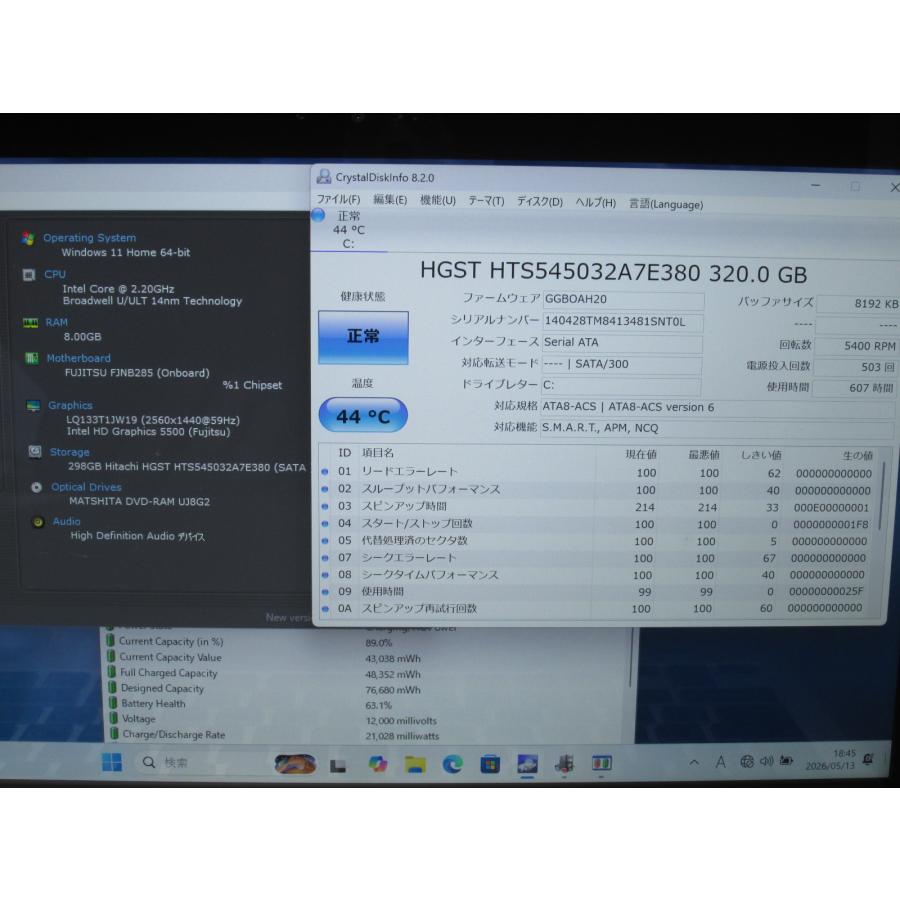Open Microsoft Store from the taskbar

490,764
